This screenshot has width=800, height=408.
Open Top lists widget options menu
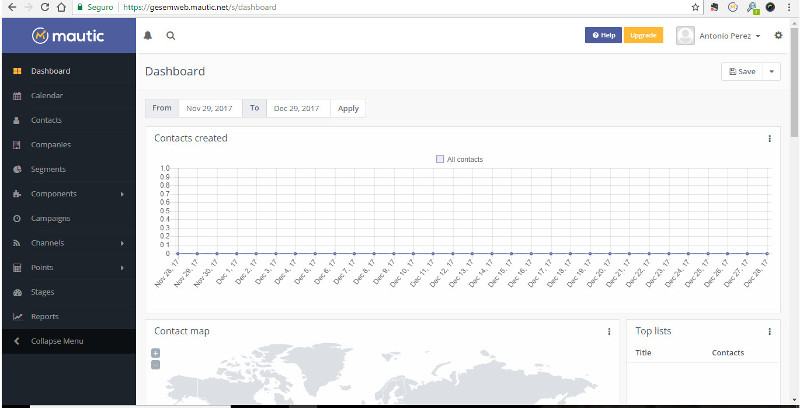click(769, 332)
